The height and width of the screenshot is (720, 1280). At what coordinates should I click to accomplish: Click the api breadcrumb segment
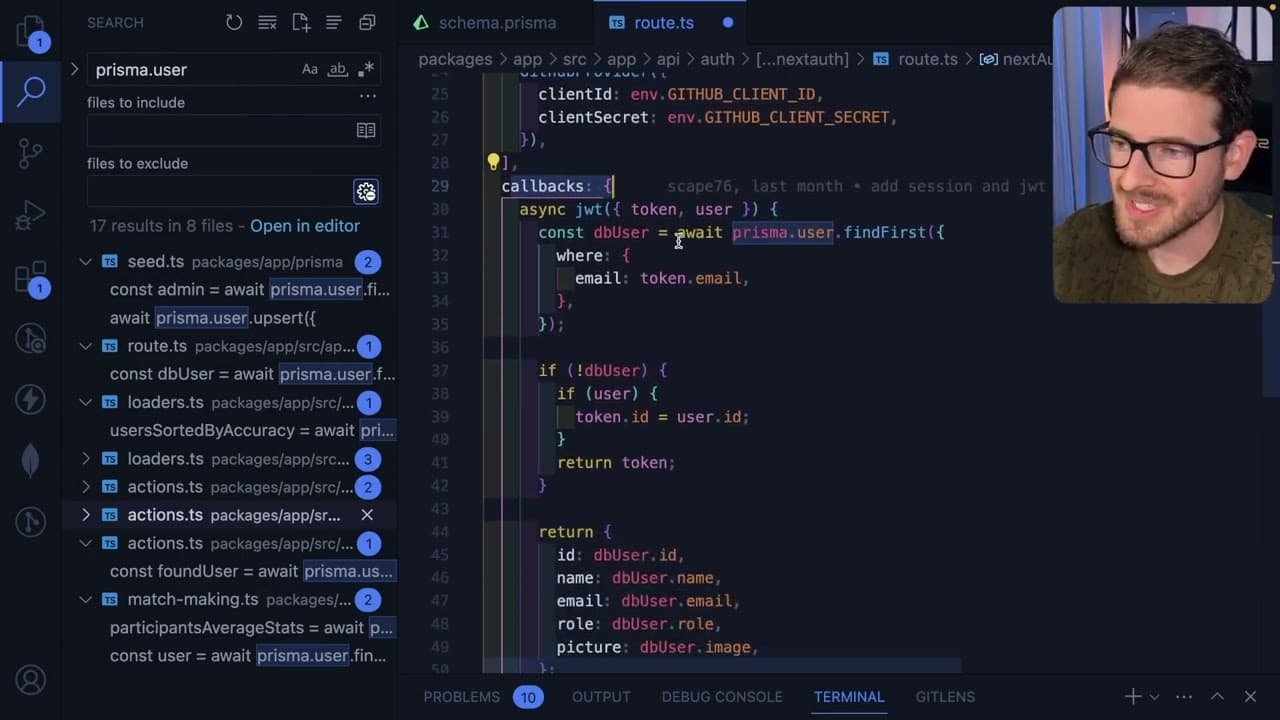coord(668,59)
